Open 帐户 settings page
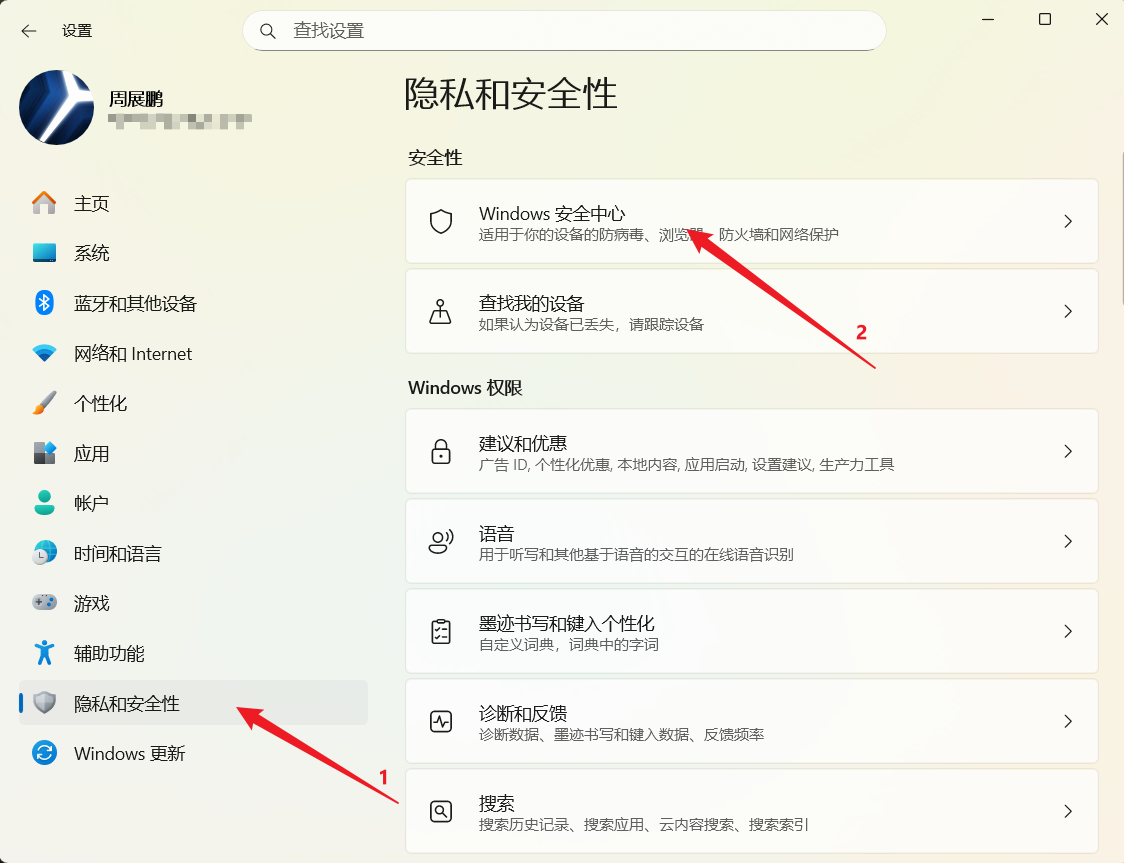1124x863 pixels. point(193,502)
